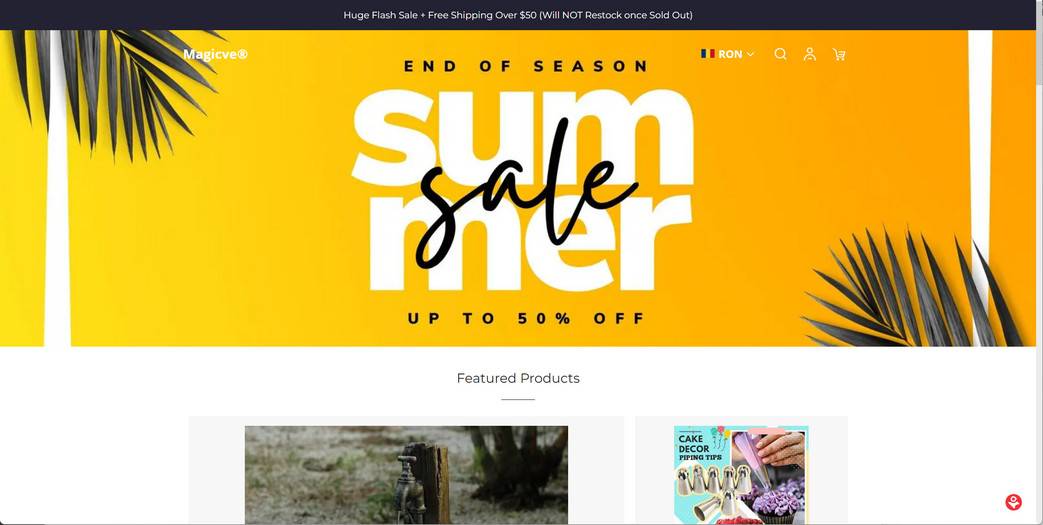Image resolution: width=1043 pixels, height=525 pixels.
Task: Go to the Magicve® home logo
Action: 215,54
